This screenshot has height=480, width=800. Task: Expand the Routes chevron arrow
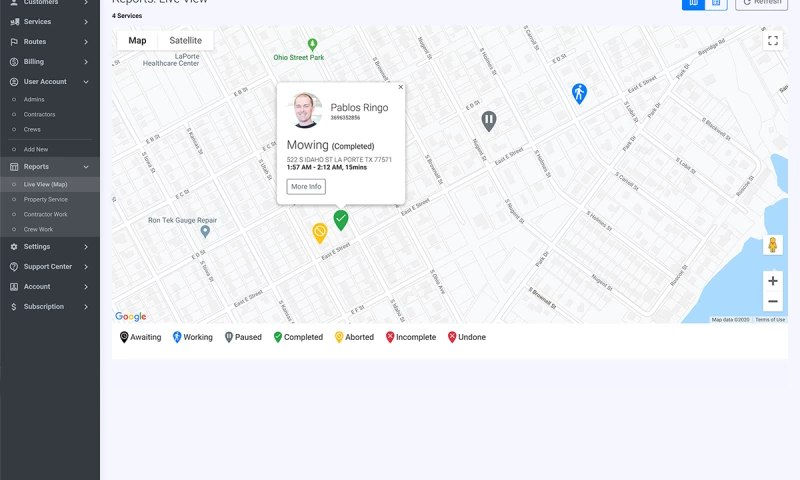point(86,42)
